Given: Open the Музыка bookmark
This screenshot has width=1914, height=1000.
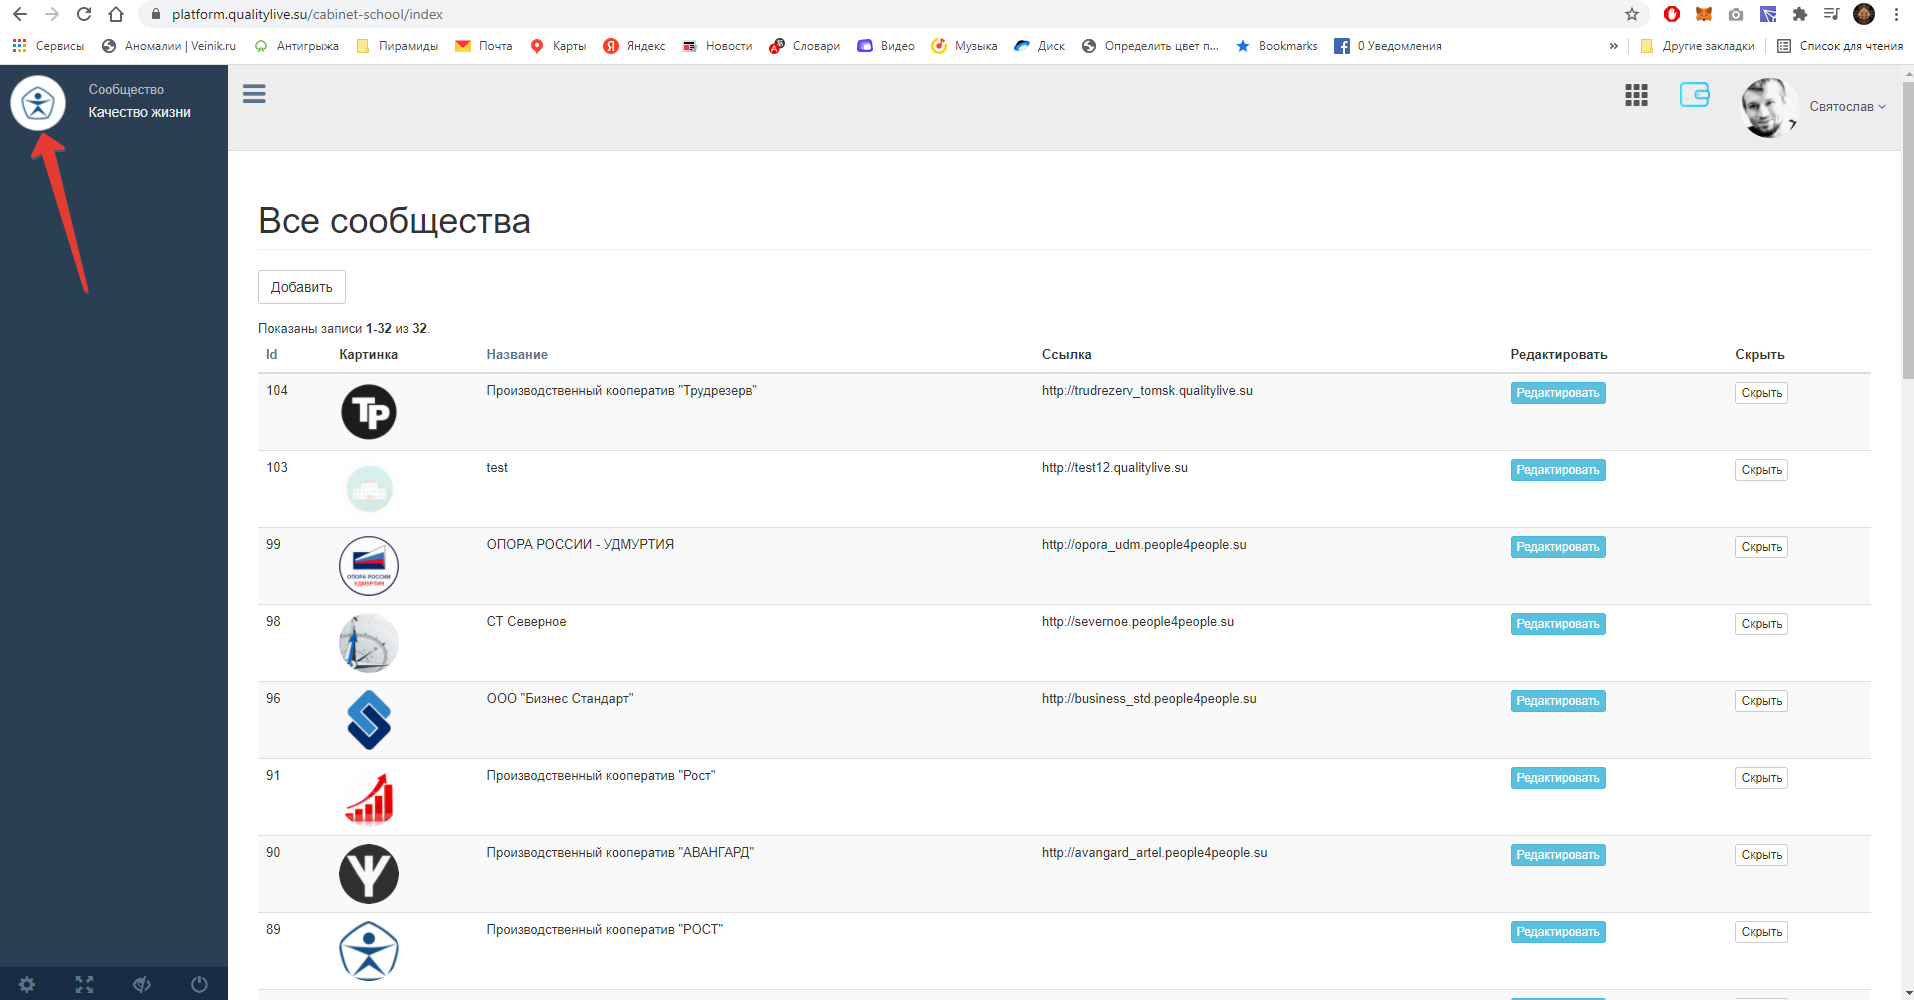Looking at the screenshot, I should tap(964, 46).
